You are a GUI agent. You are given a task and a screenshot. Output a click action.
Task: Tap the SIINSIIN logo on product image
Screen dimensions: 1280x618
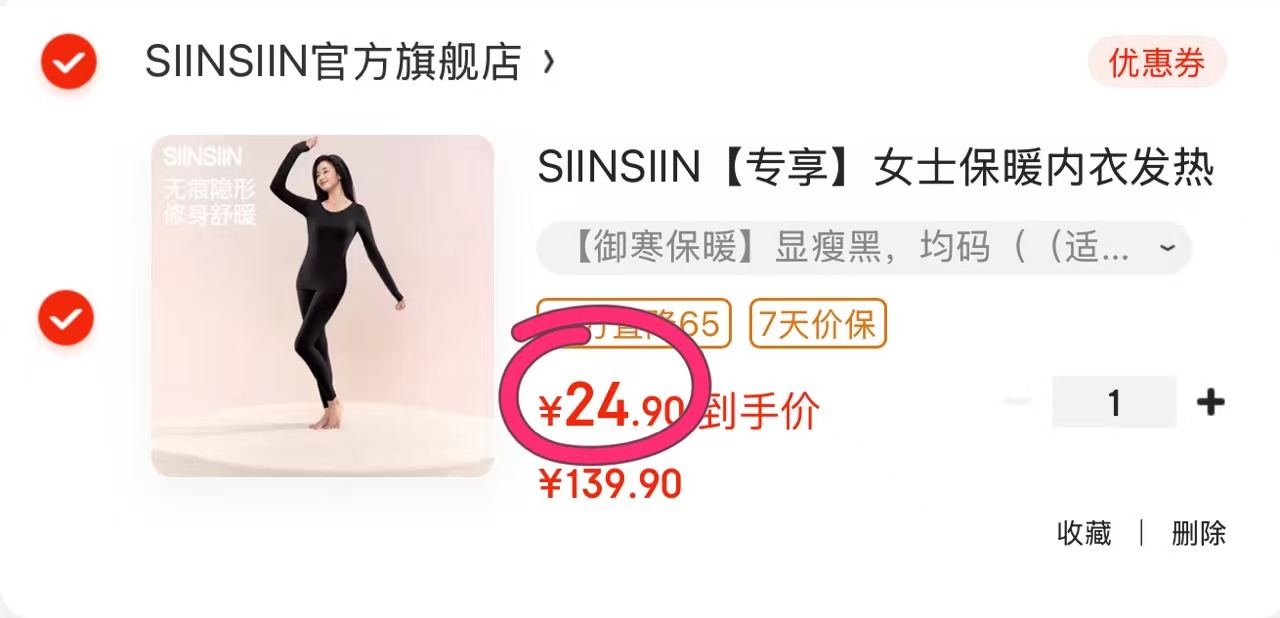pos(202,156)
